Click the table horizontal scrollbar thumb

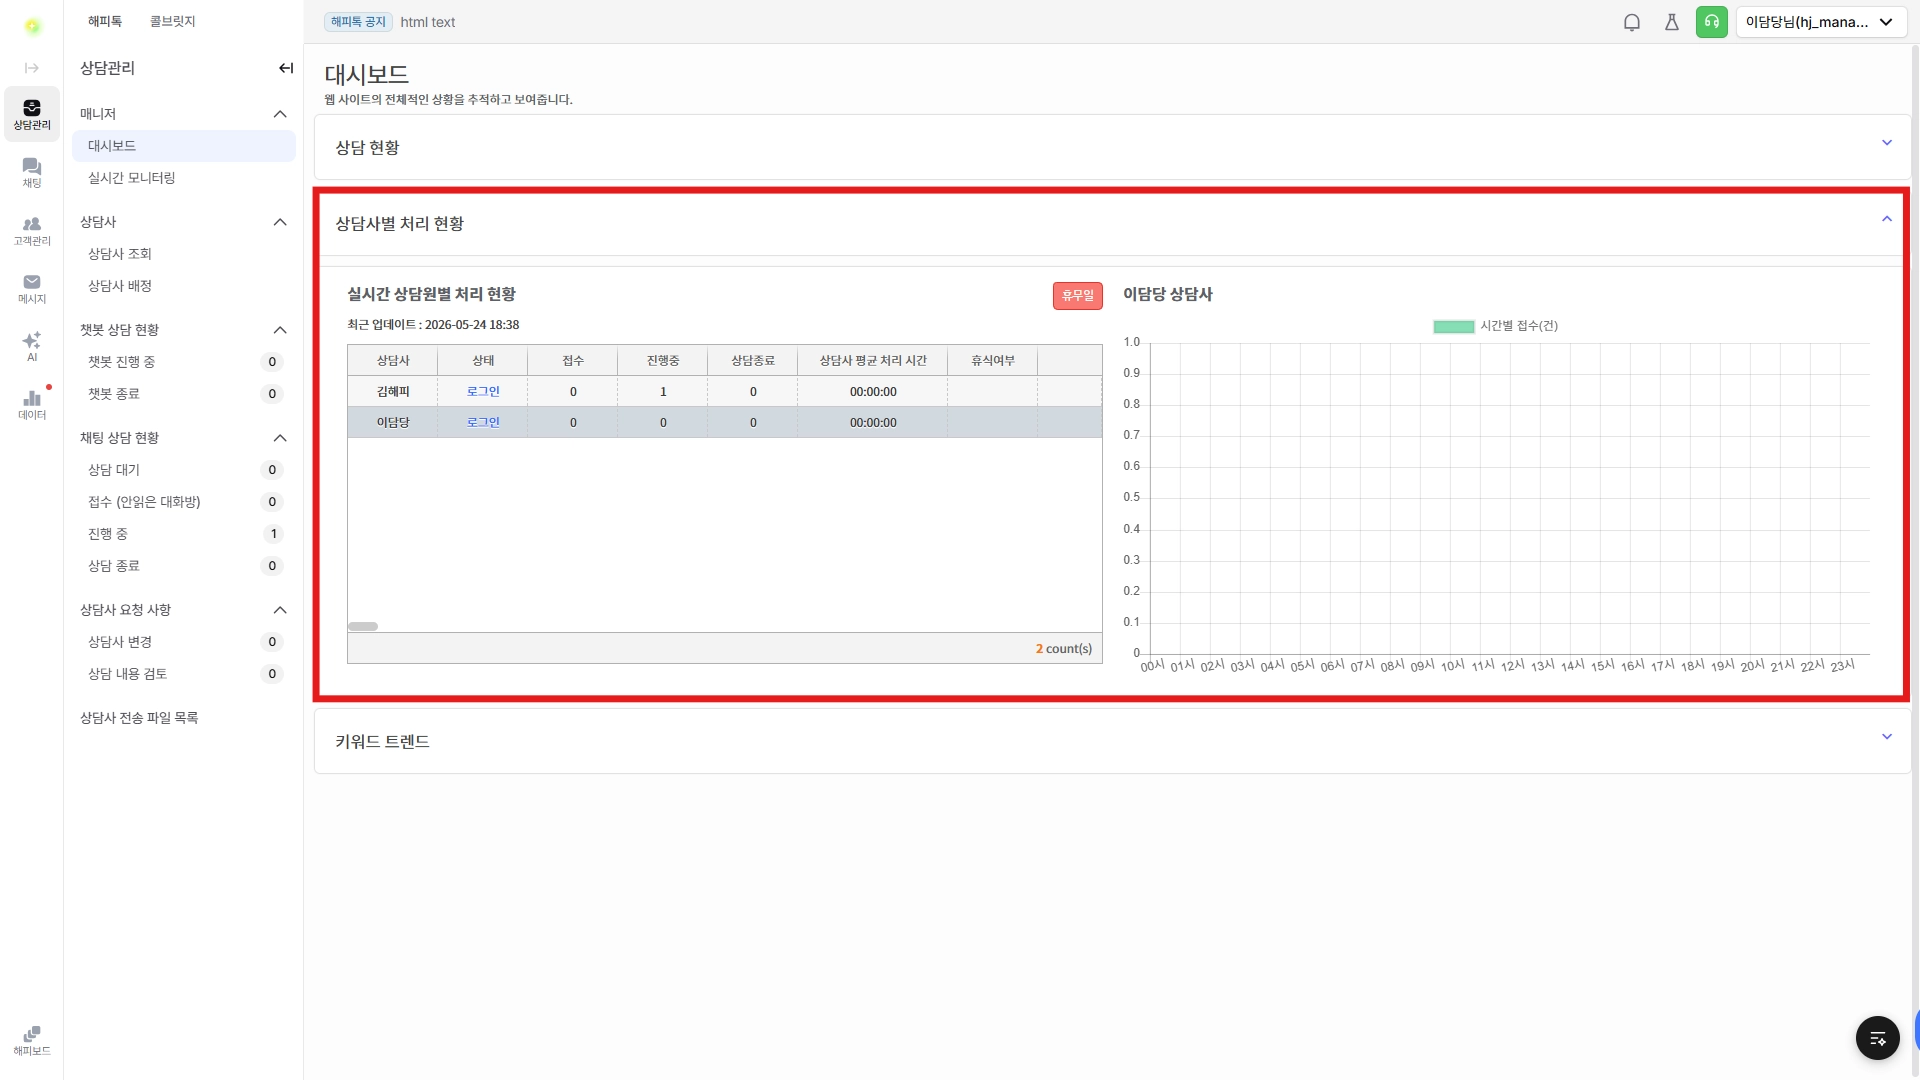363,627
